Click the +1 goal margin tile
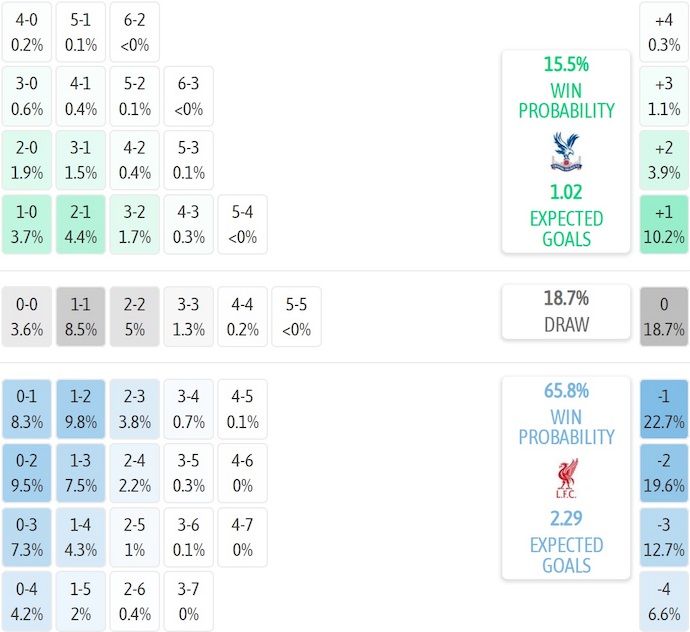 pyautogui.click(x=664, y=224)
